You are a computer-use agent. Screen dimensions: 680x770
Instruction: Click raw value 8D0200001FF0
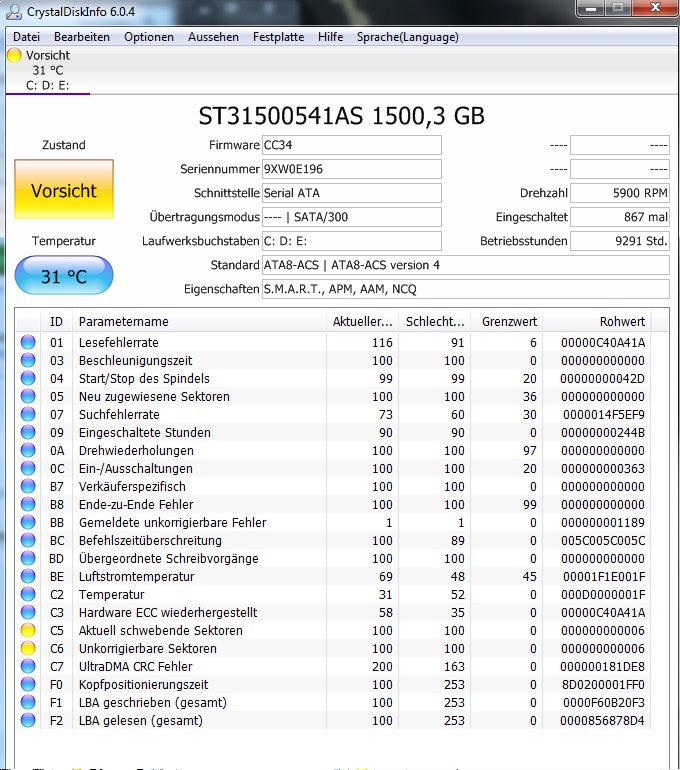(x=603, y=685)
